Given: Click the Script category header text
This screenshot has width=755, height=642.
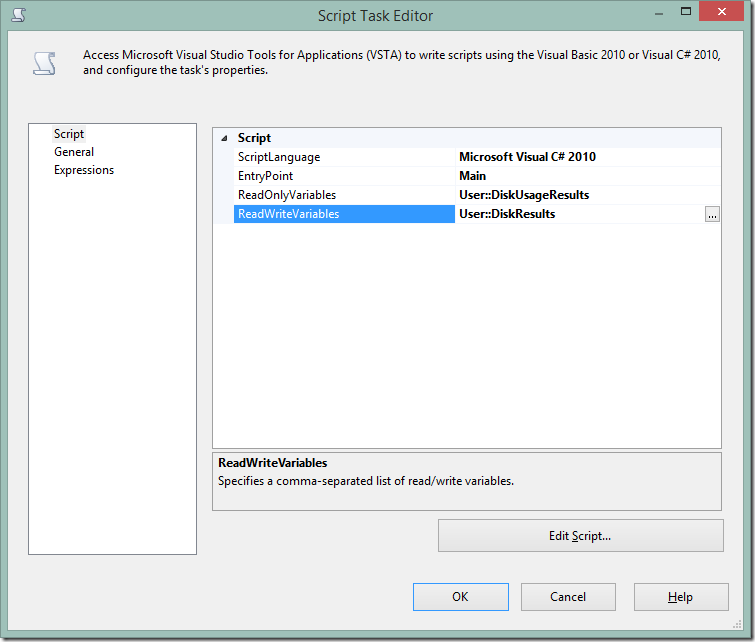Looking at the screenshot, I should pyautogui.click(x=254, y=138).
